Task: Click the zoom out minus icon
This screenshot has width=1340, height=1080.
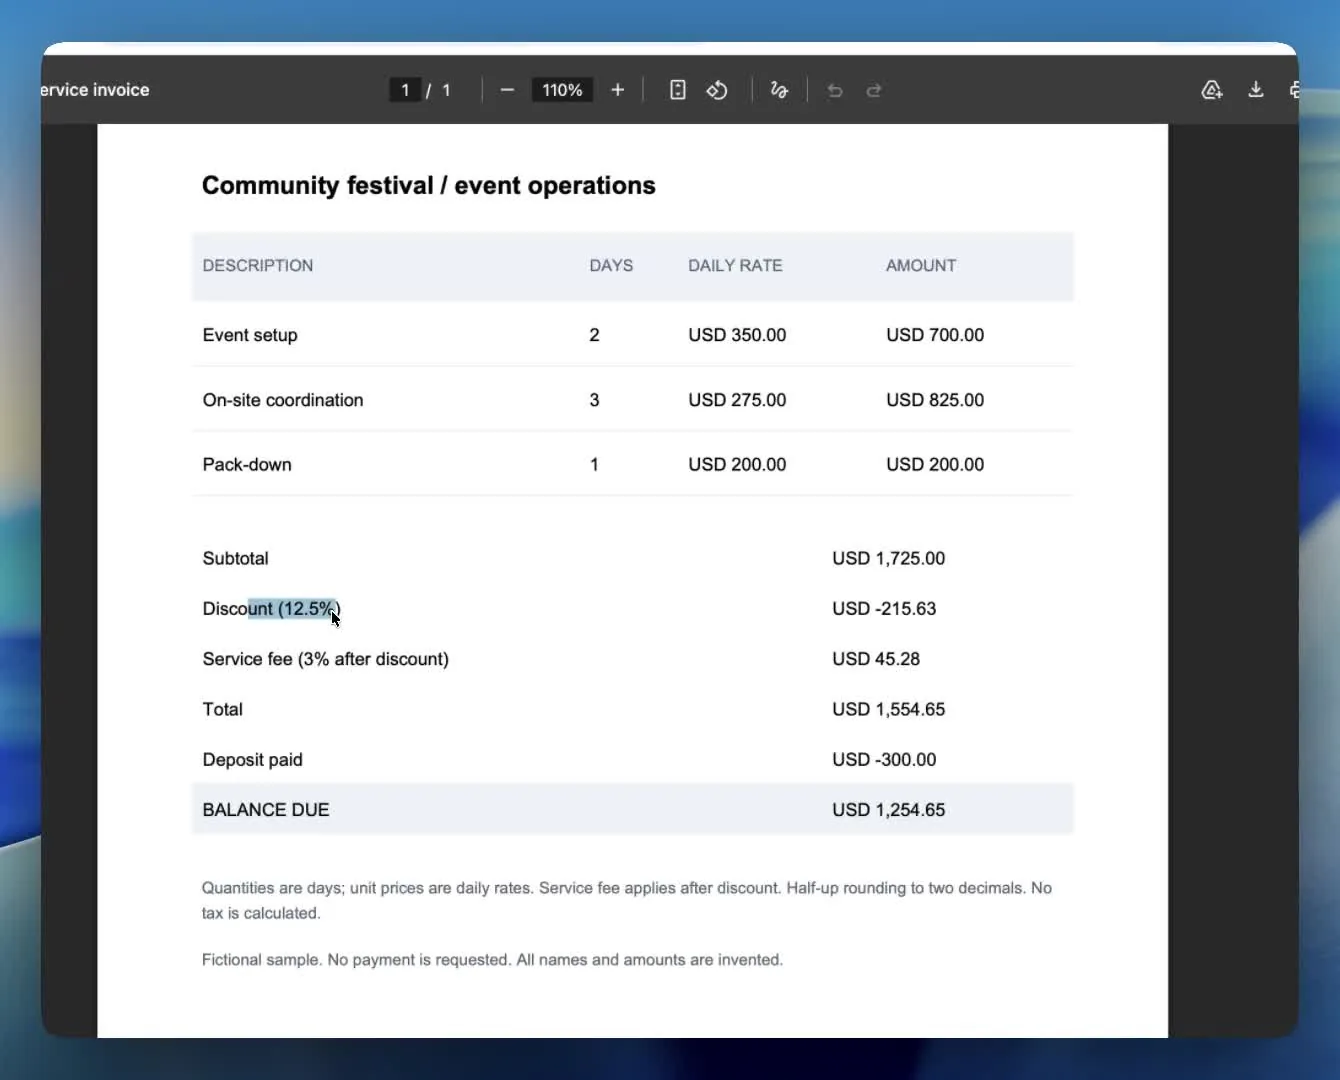Action: [507, 90]
